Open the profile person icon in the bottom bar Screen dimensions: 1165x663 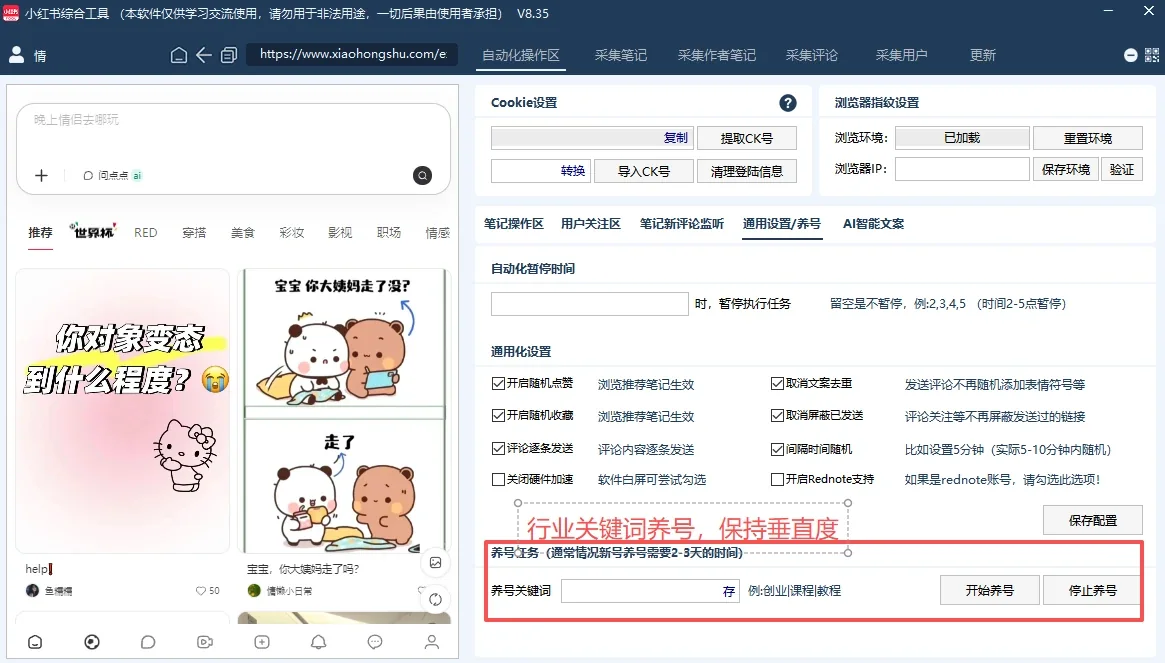point(432,641)
